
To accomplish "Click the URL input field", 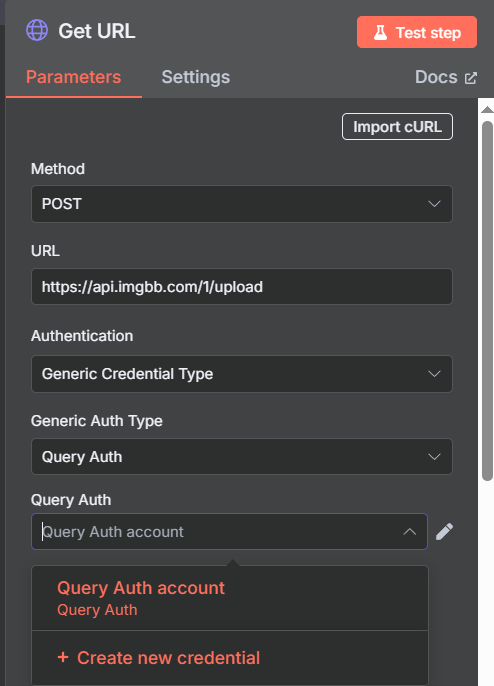I will coord(242,287).
